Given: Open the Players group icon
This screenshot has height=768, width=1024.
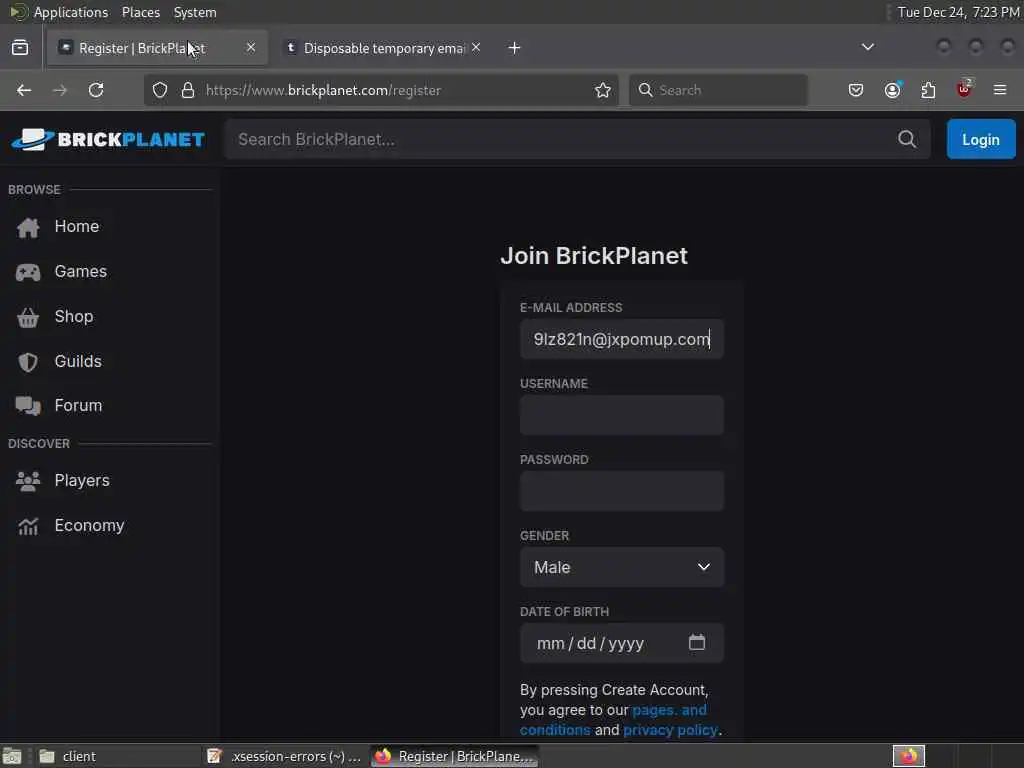Looking at the screenshot, I should 28,481.
